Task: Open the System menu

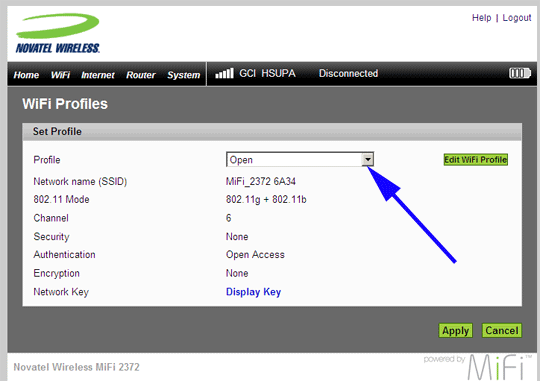Action: pos(184,75)
